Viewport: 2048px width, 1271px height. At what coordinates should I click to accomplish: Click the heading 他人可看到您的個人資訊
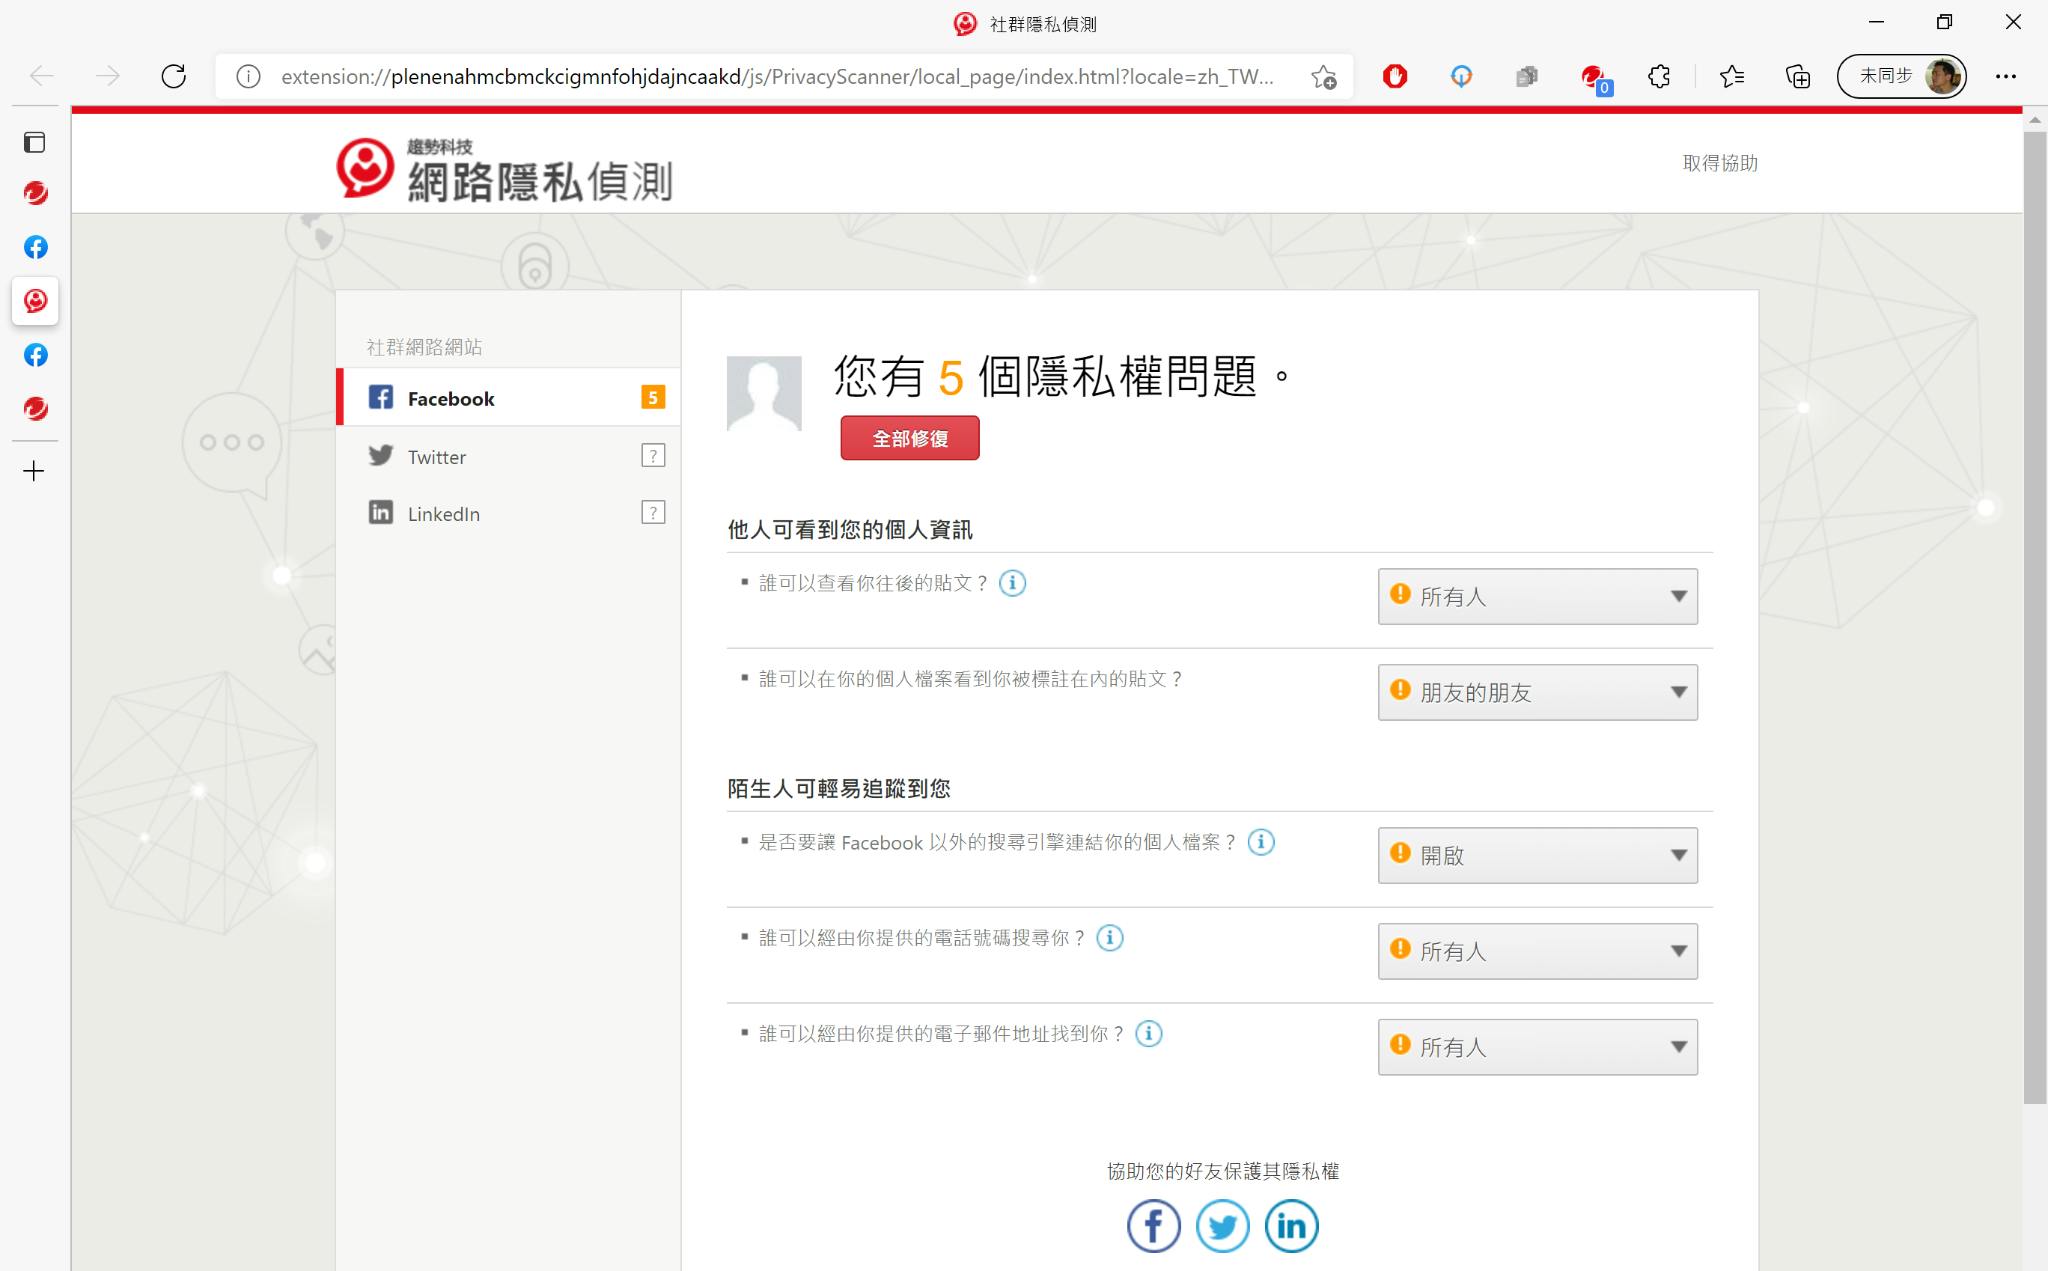tap(850, 530)
